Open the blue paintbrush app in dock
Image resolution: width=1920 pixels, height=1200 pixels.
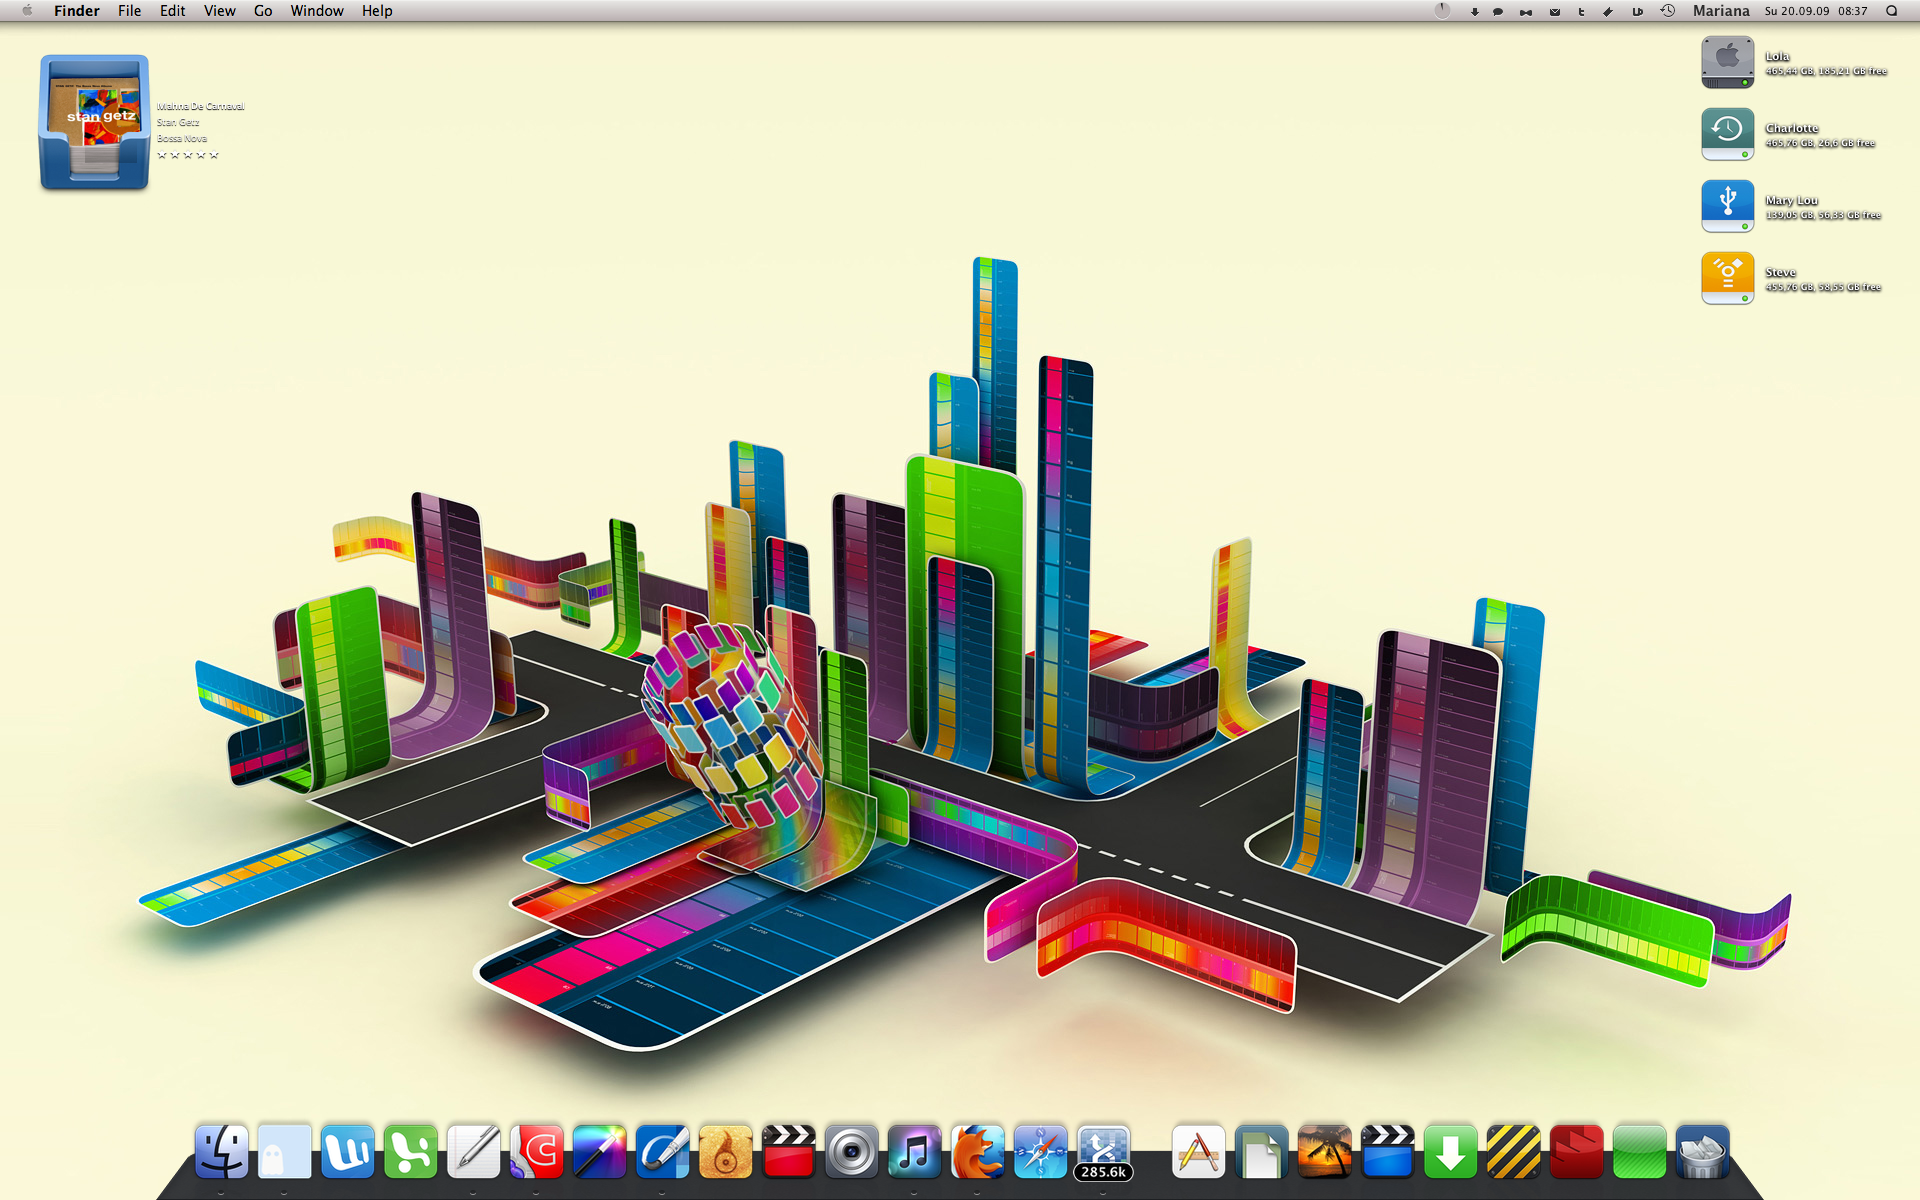(662, 1152)
